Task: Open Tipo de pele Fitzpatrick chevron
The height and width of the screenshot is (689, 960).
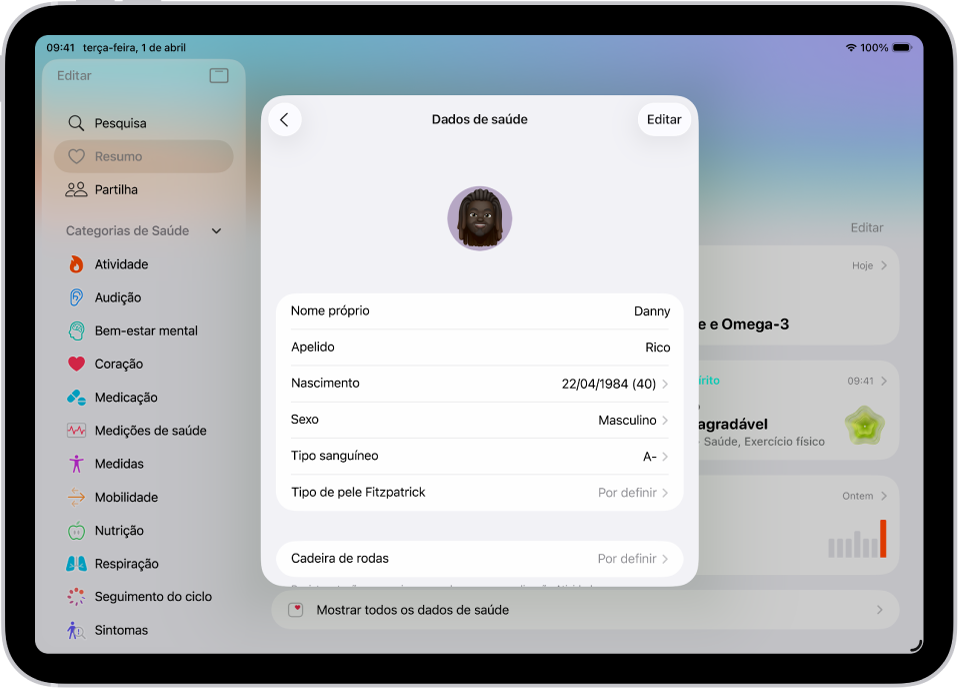Action: pos(665,492)
